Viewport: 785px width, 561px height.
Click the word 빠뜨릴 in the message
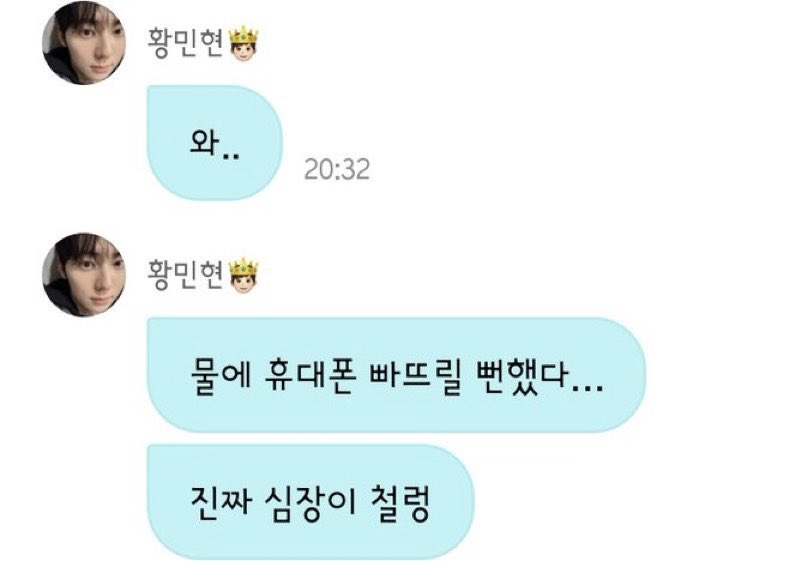click(x=414, y=376)
